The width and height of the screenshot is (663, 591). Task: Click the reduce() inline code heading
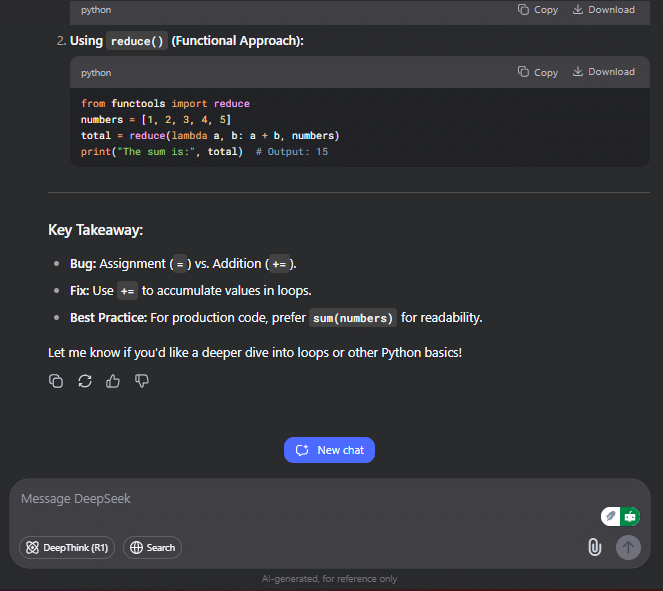[137, 41]
